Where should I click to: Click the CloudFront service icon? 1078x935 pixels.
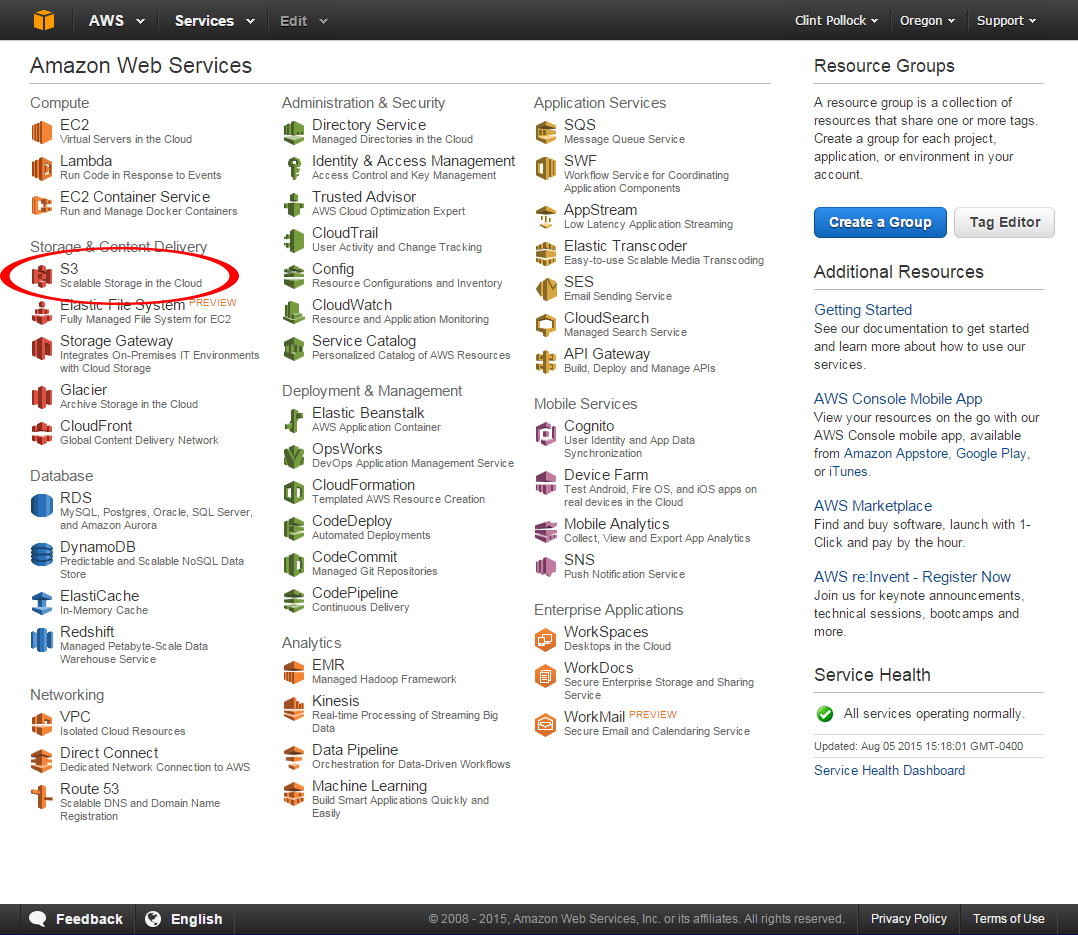point(42,433)
